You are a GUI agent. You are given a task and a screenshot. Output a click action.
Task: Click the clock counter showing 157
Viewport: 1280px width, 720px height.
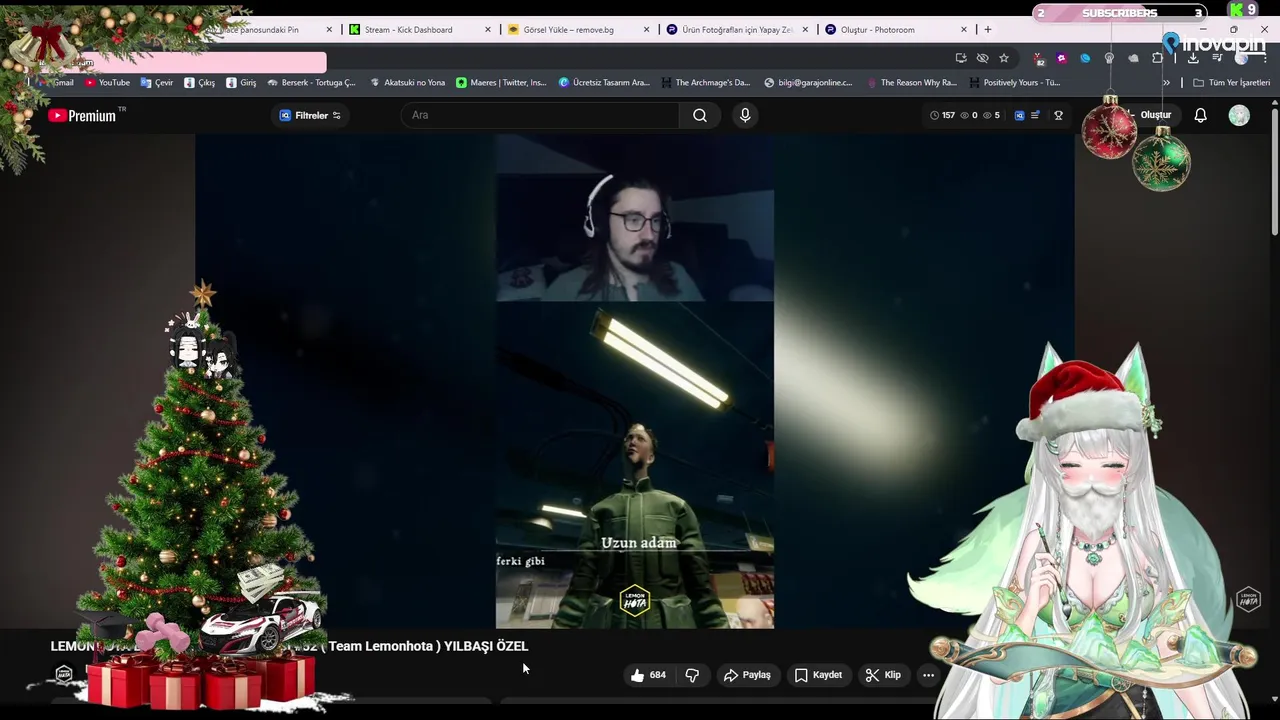point(942,115)
